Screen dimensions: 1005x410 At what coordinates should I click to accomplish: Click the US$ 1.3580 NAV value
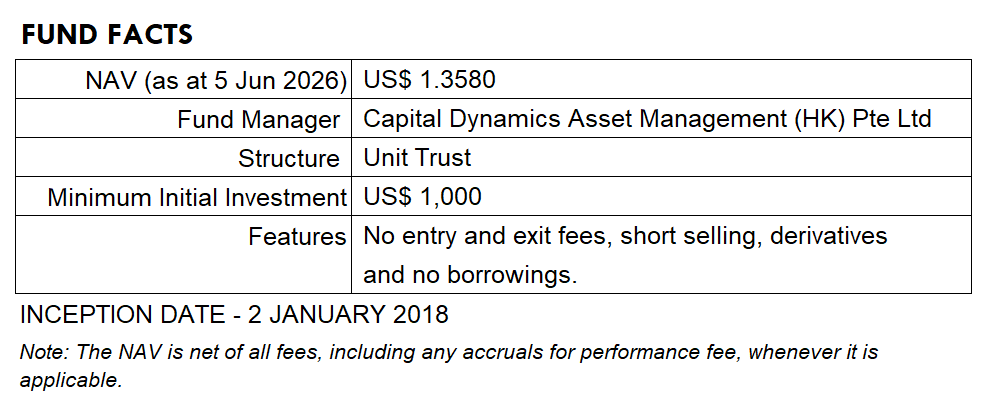pyautogui.click(x=429, y=79)
